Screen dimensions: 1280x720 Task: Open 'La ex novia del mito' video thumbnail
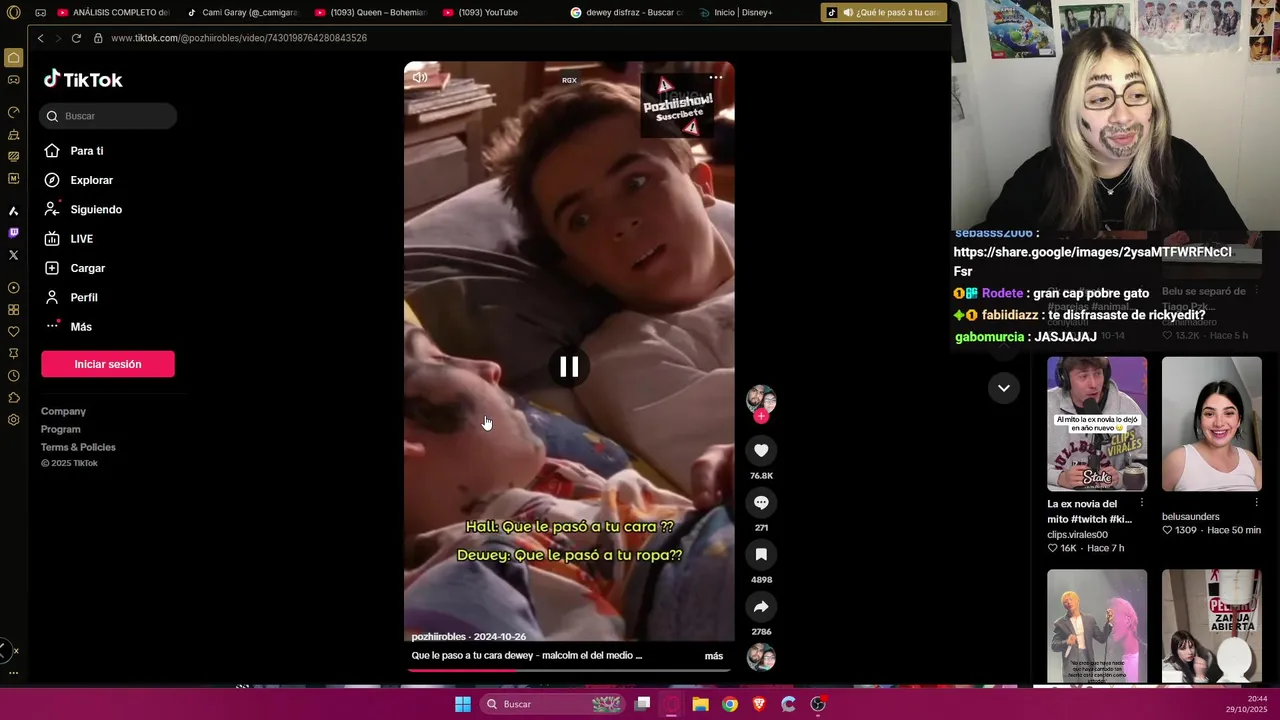click(1097, 424)
